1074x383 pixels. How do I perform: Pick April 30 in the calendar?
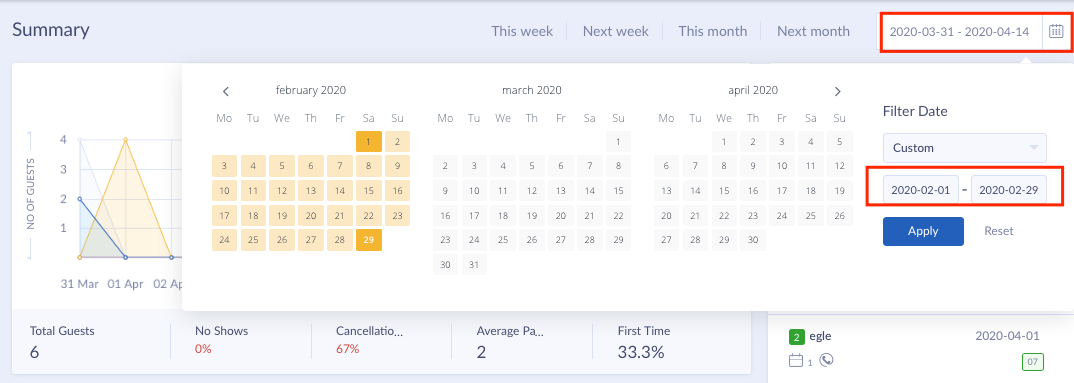coord(753,240)
